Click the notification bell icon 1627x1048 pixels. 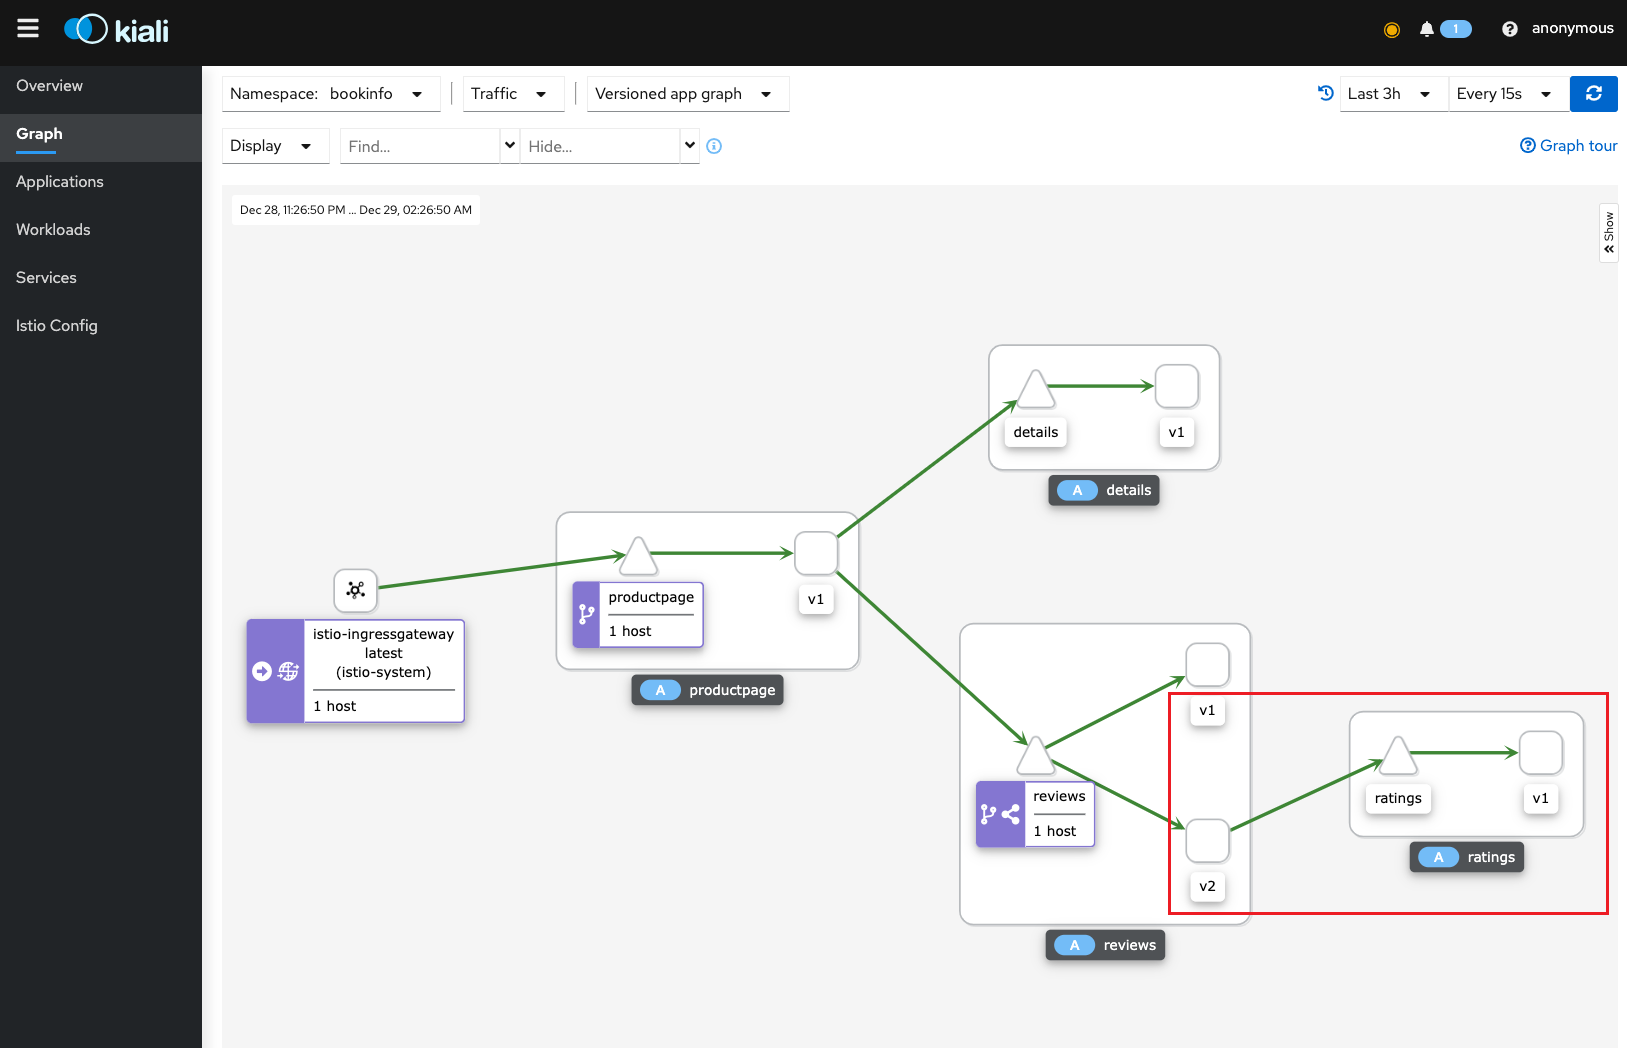tap(1427, 29)
